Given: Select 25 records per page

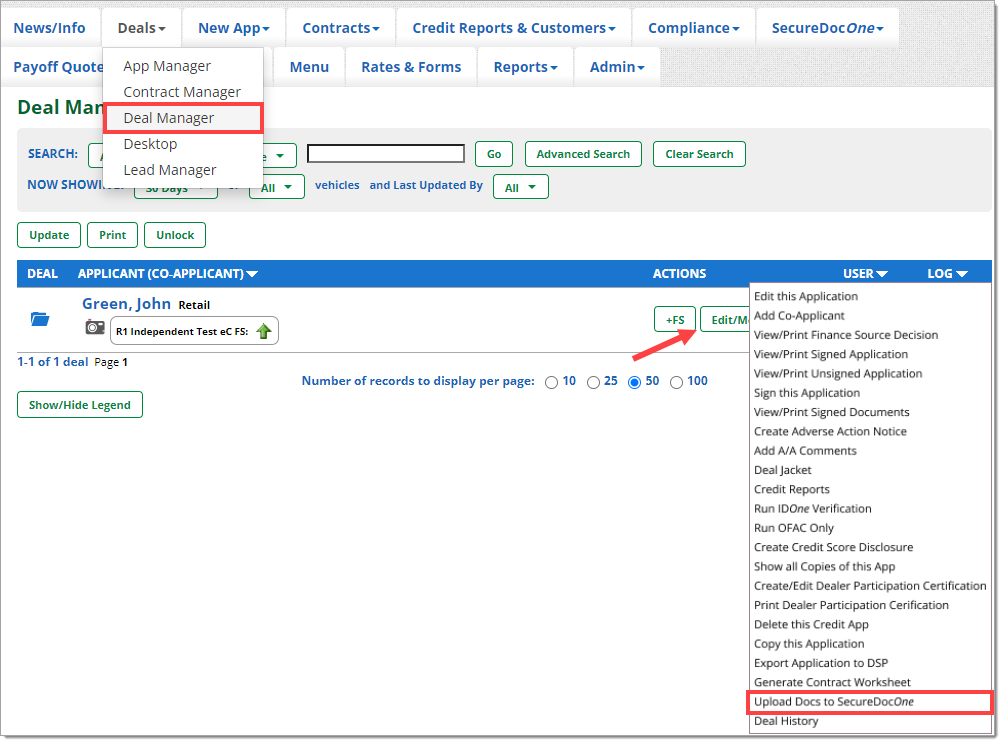Looking at the screenshot, I should [x=593, y=382].
